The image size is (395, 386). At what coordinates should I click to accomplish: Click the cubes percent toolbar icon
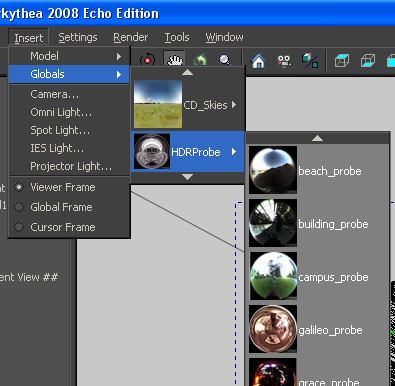click(310, 61)
